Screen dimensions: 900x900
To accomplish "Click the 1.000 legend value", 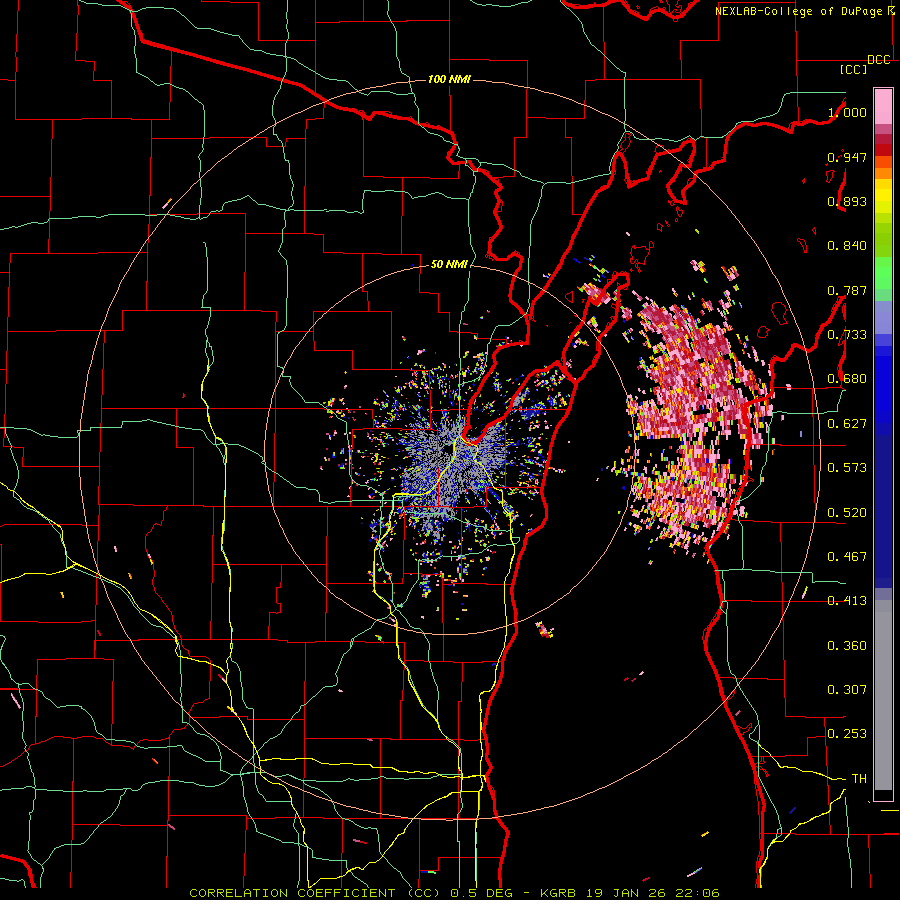I will [x=847, y=112].
